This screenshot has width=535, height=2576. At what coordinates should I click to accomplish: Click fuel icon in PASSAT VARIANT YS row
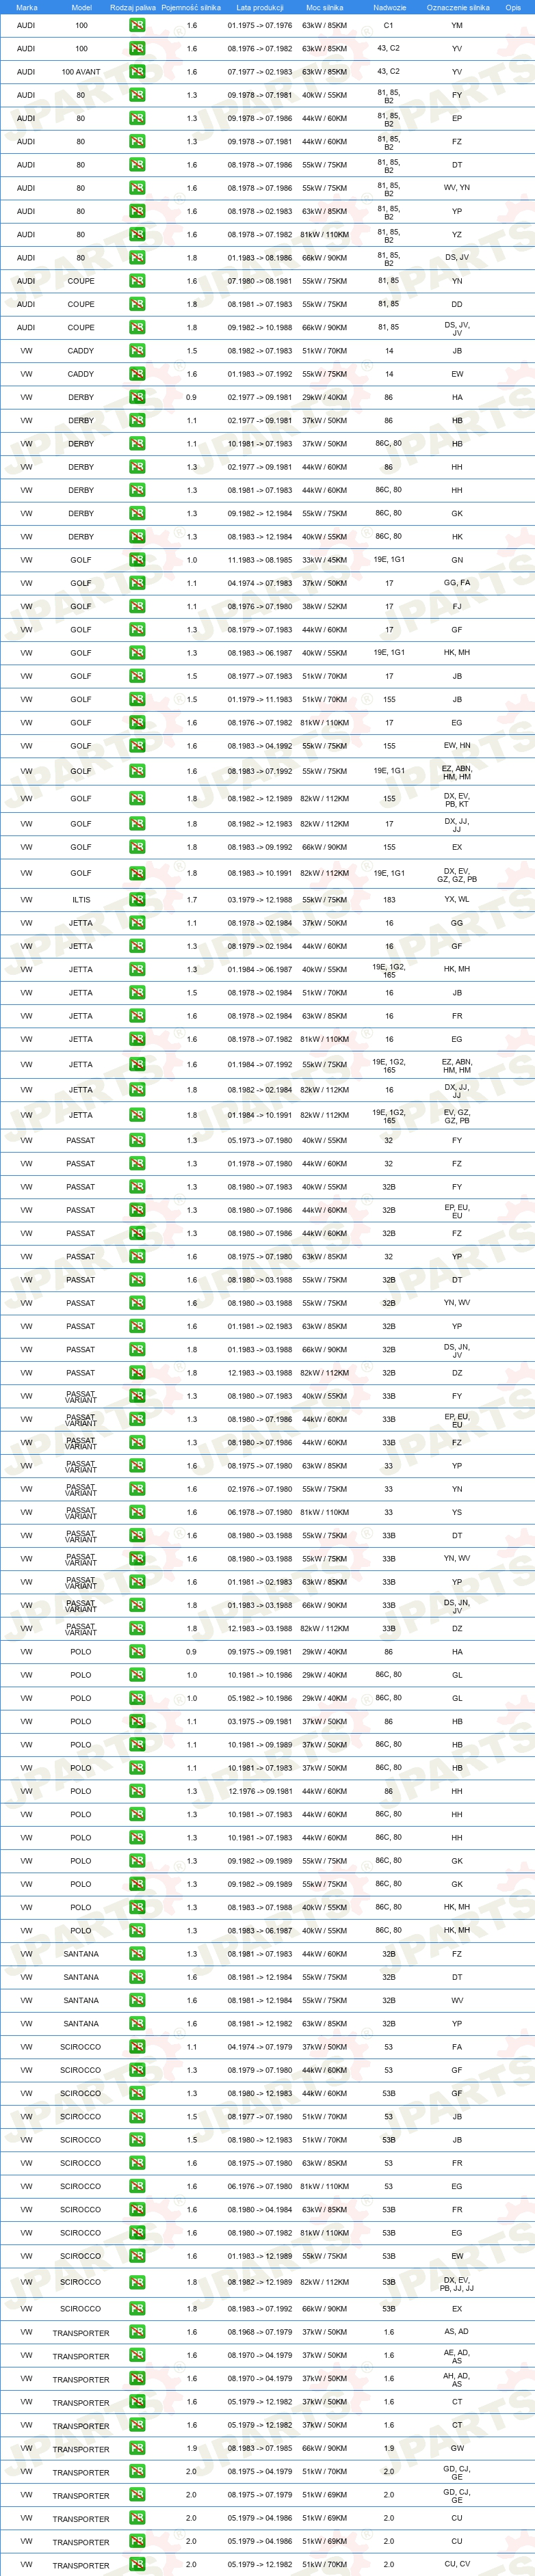coord(137,1512)
